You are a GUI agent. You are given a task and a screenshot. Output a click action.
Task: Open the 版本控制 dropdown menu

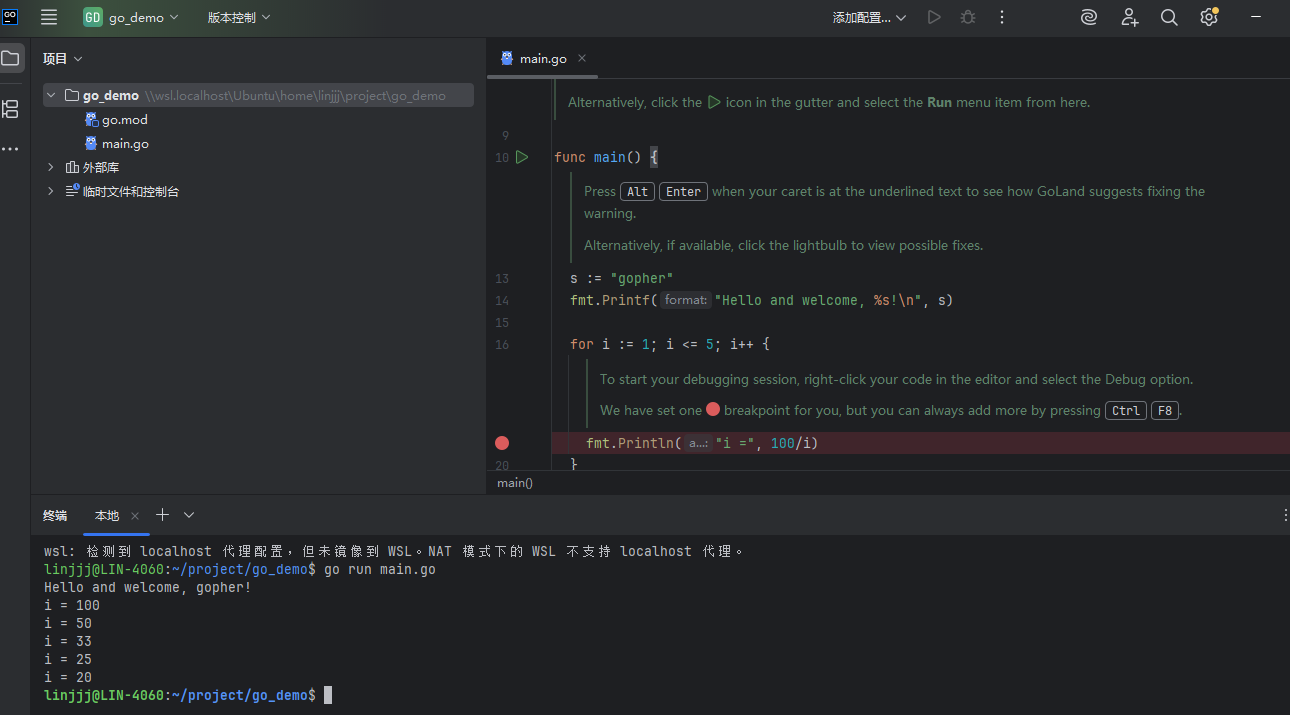pos(238,17)
